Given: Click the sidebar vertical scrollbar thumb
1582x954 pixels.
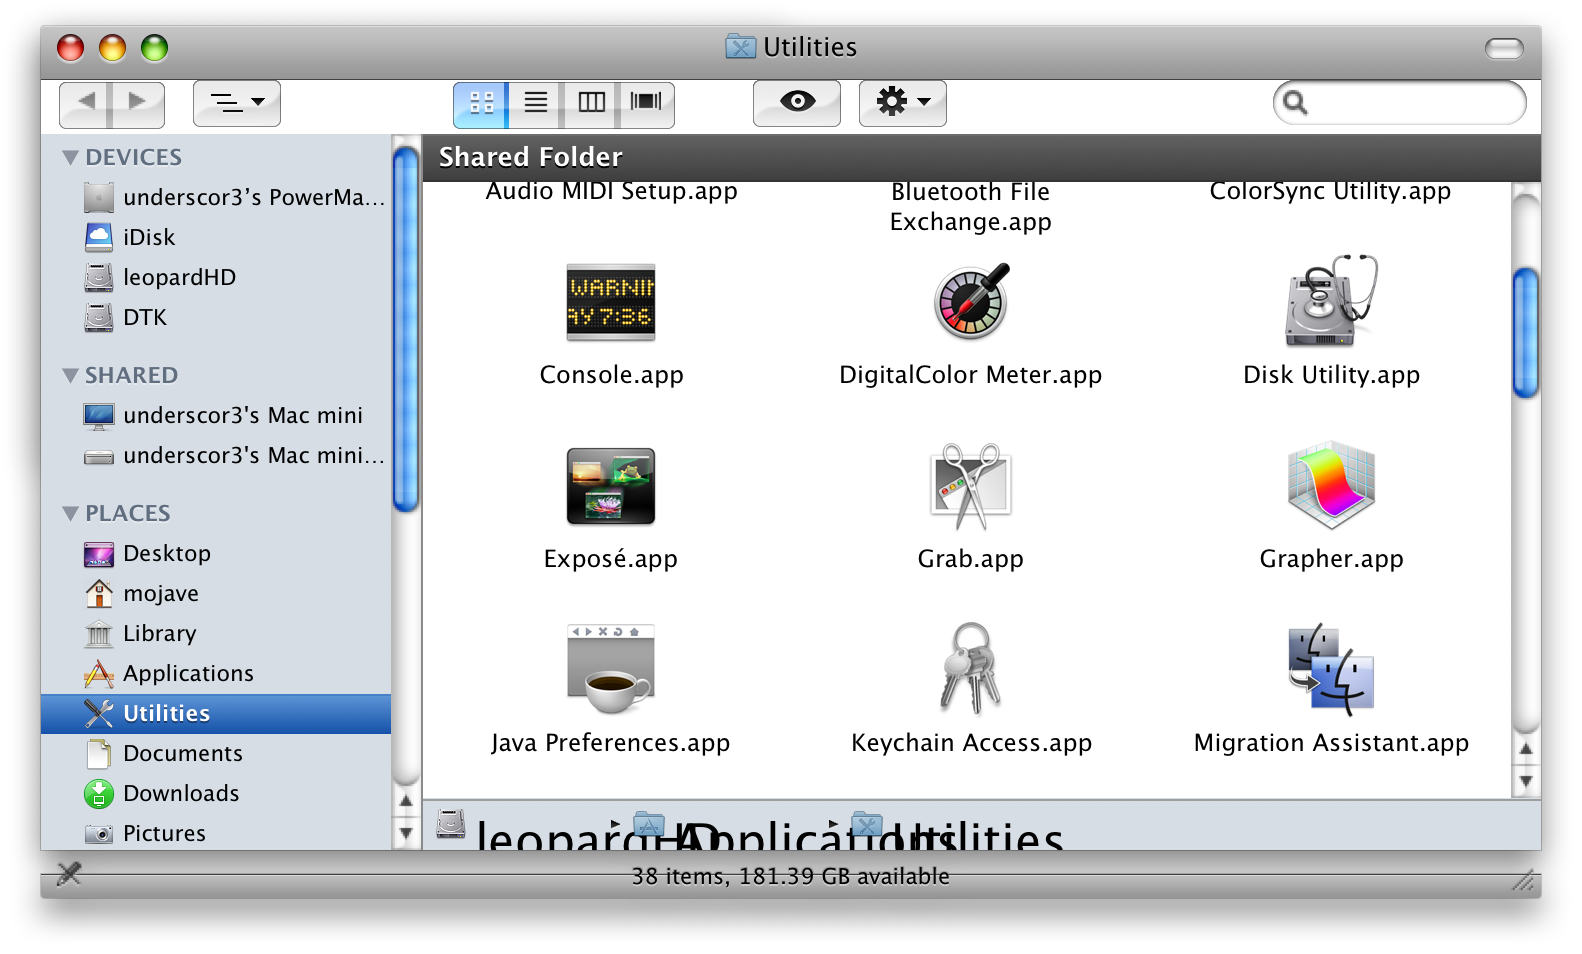Looking at the screenshot, I should [405, 329].
